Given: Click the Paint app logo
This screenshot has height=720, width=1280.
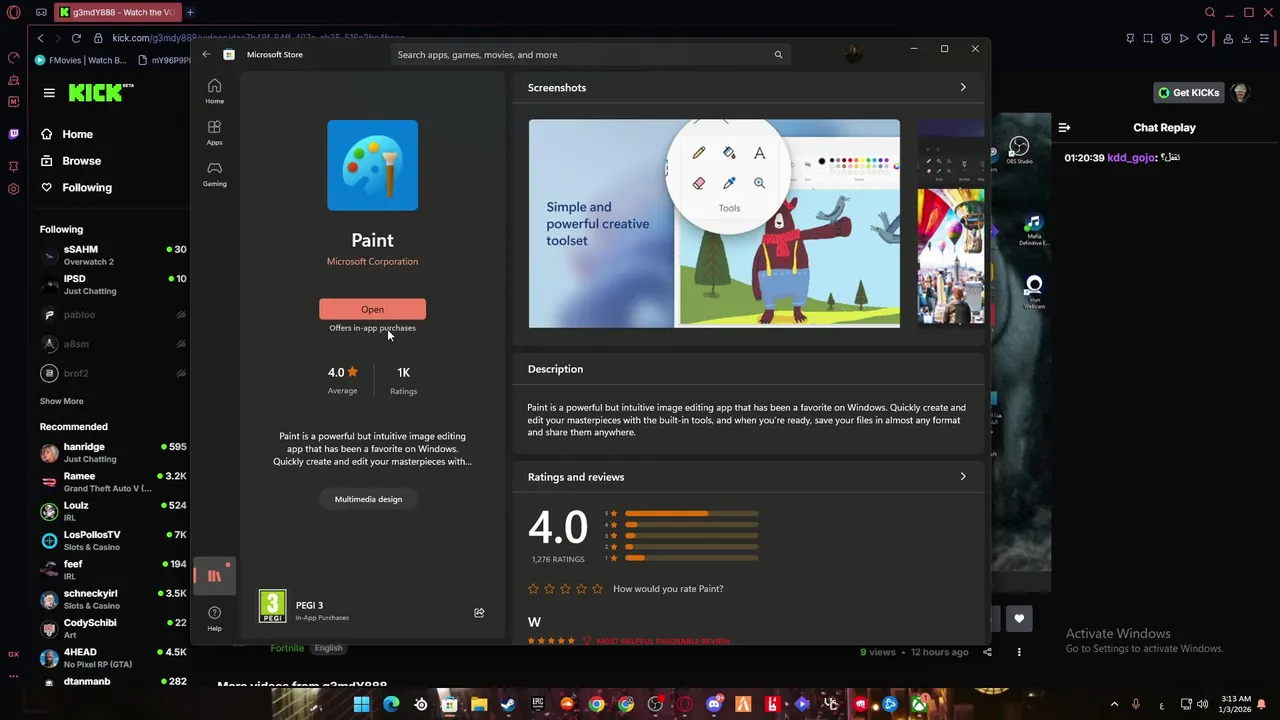Looking at the screenshot, I should coord(372,165).
